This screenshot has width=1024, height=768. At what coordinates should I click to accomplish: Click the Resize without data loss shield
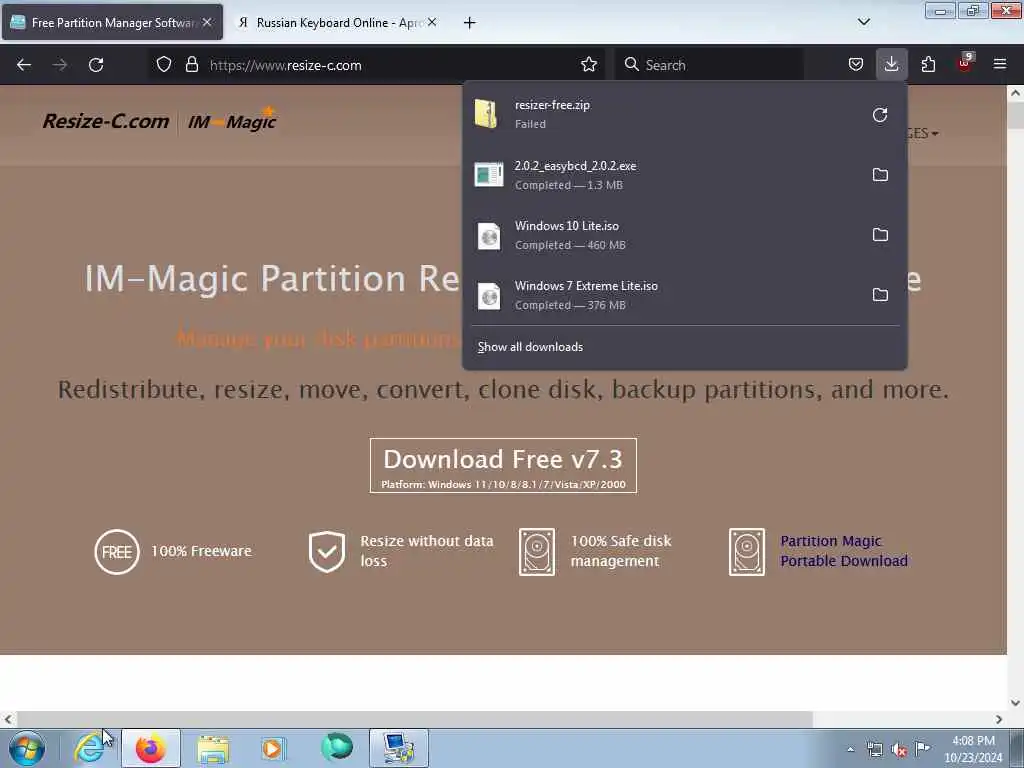point(327,552)
